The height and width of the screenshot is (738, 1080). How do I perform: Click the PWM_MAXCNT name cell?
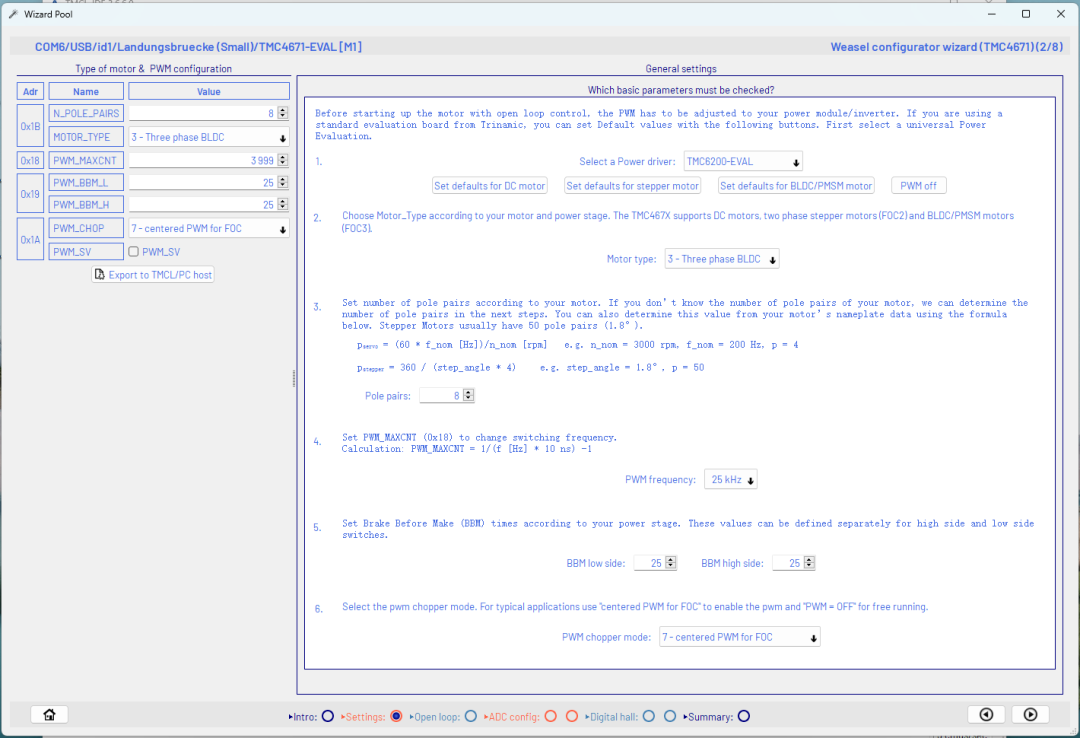coord(86,161)
